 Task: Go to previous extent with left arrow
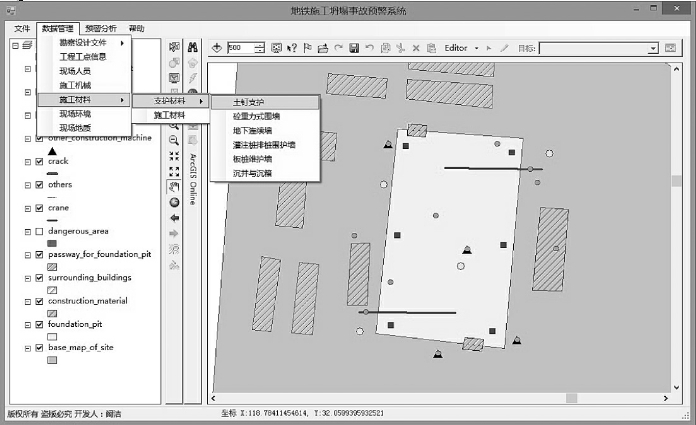[x=174, y=218]
